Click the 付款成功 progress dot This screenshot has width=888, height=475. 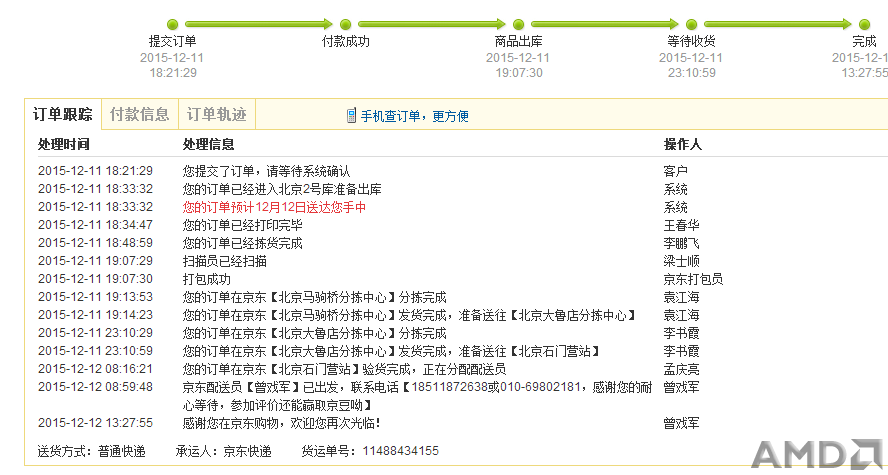point(345,24)
